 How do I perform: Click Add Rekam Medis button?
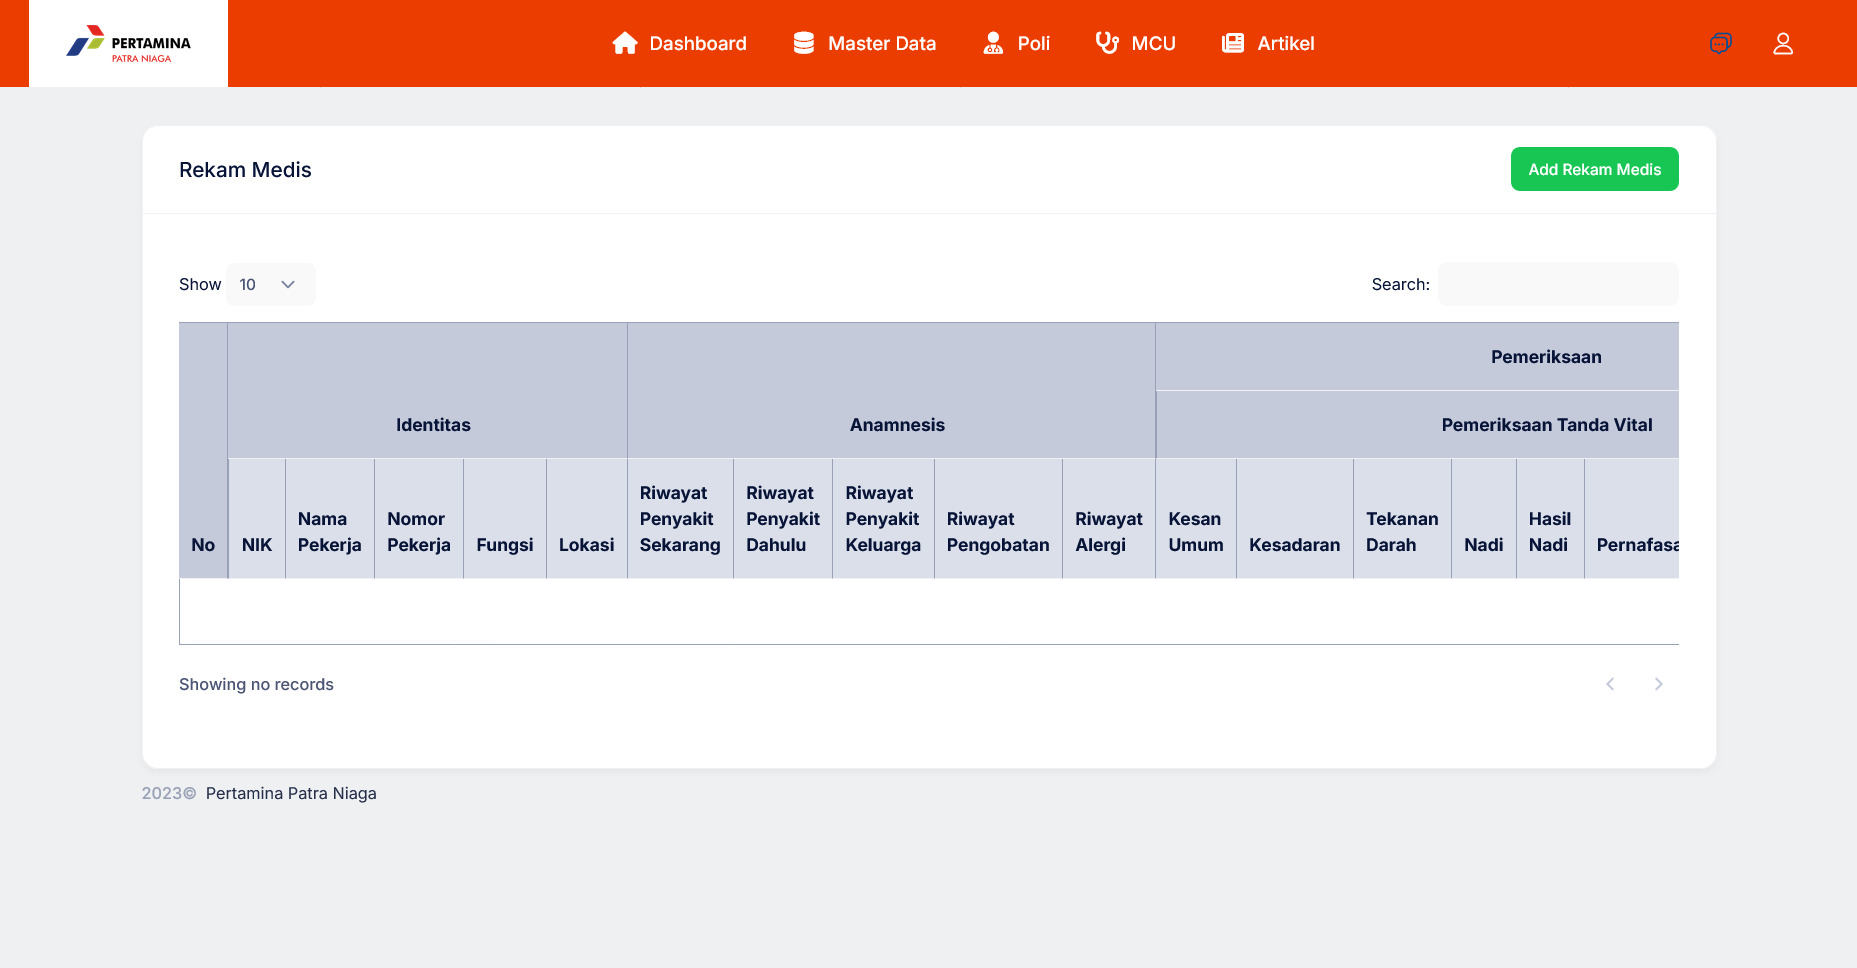pos(1594,169)
